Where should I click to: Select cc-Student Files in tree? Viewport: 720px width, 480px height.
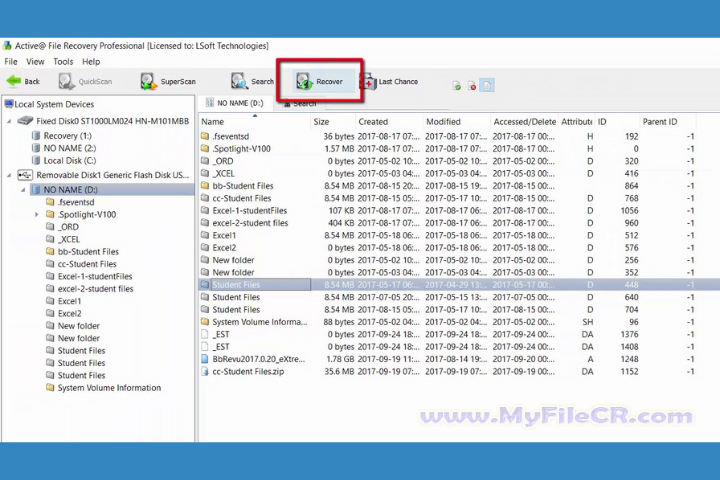(x=81, y=264)
